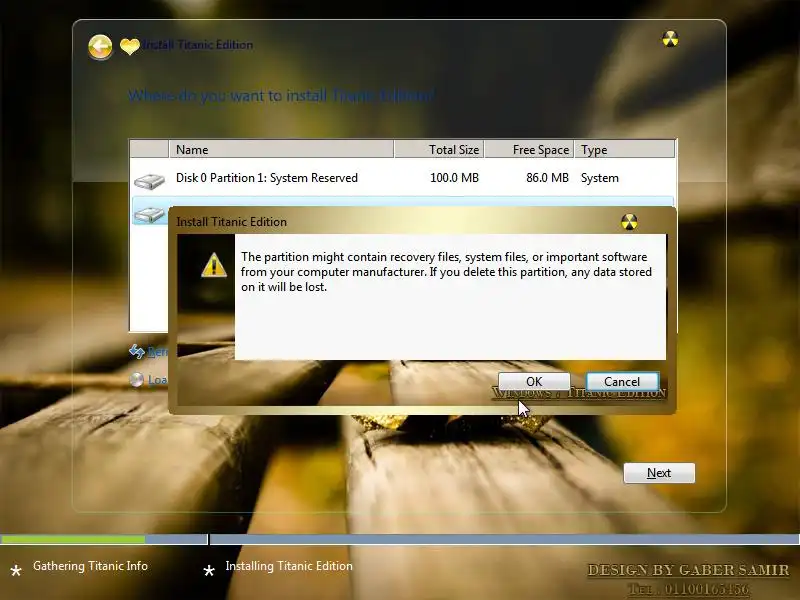Viewport: 800px width, 600px height.
Task: Click the Gathering Titanic Info progress bar
Action: (x=104, y=539)
